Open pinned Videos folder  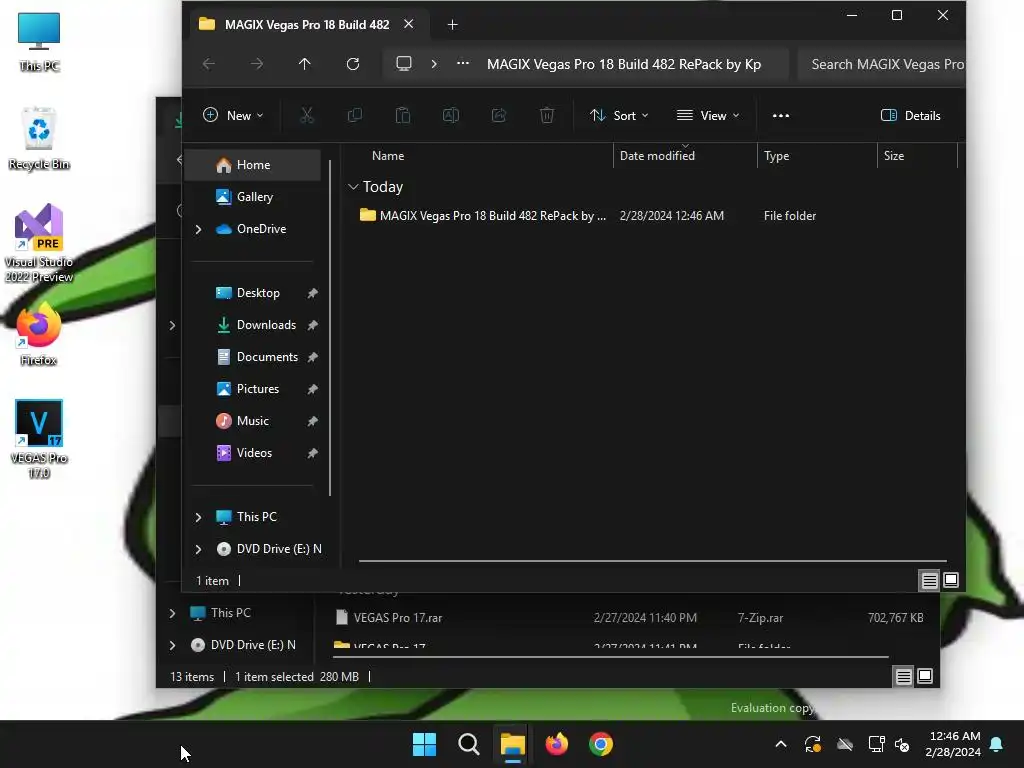tap(253, 453)
